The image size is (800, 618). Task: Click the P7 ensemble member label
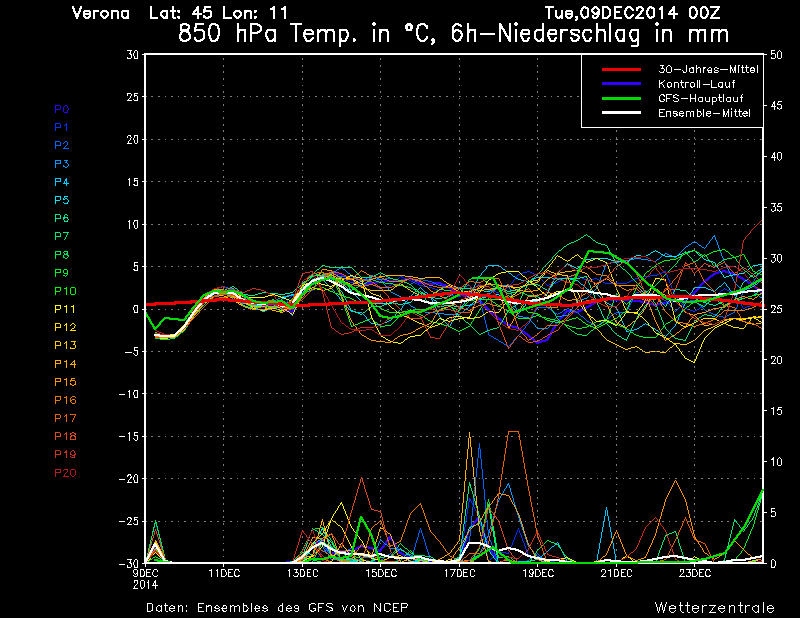(62, 236)
